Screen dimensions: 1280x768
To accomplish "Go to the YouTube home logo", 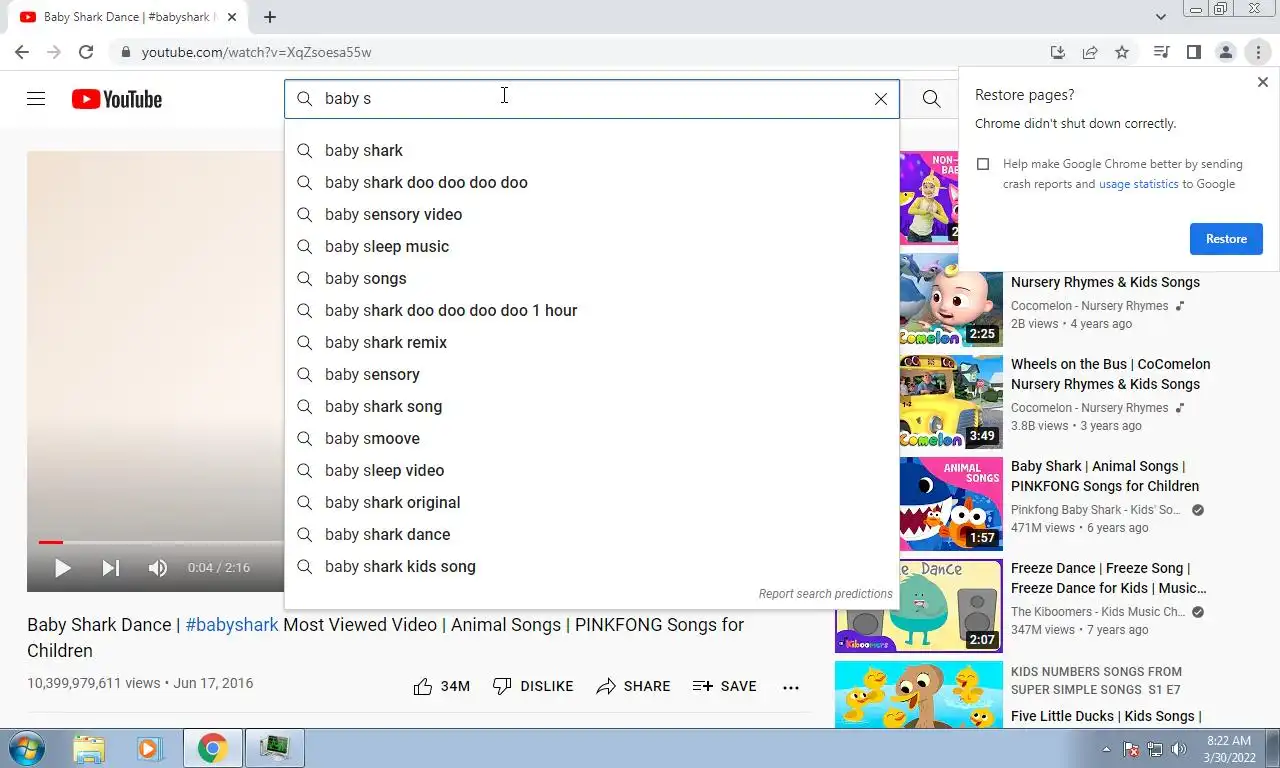I will pyautogui.click(x=117, y=99).
